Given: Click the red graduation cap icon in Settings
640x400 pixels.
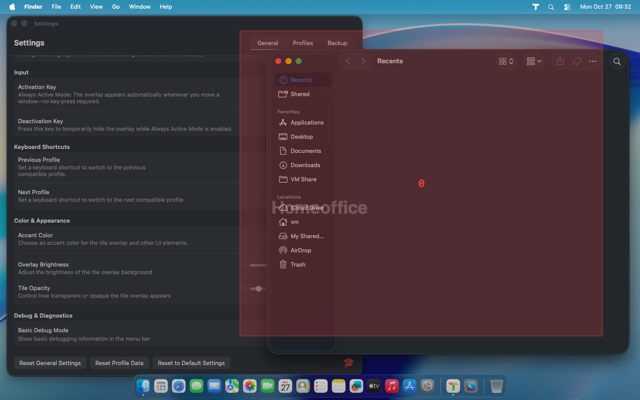Looking at the screenshot, I should (x=349, y=362).
